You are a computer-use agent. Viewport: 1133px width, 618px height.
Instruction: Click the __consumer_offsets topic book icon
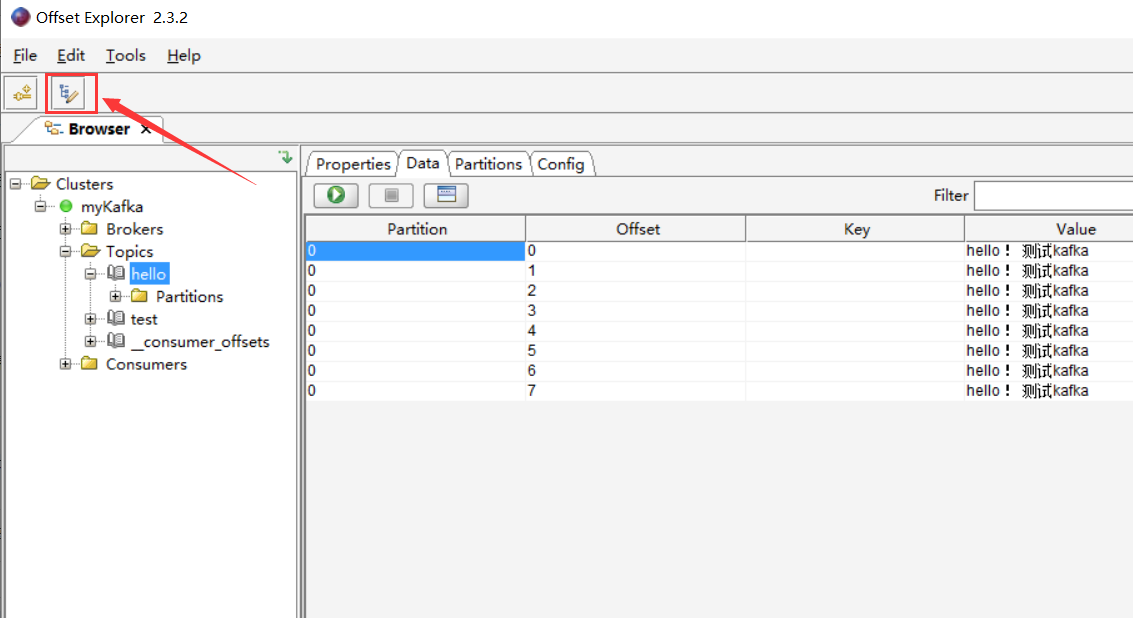click(116, 340)
